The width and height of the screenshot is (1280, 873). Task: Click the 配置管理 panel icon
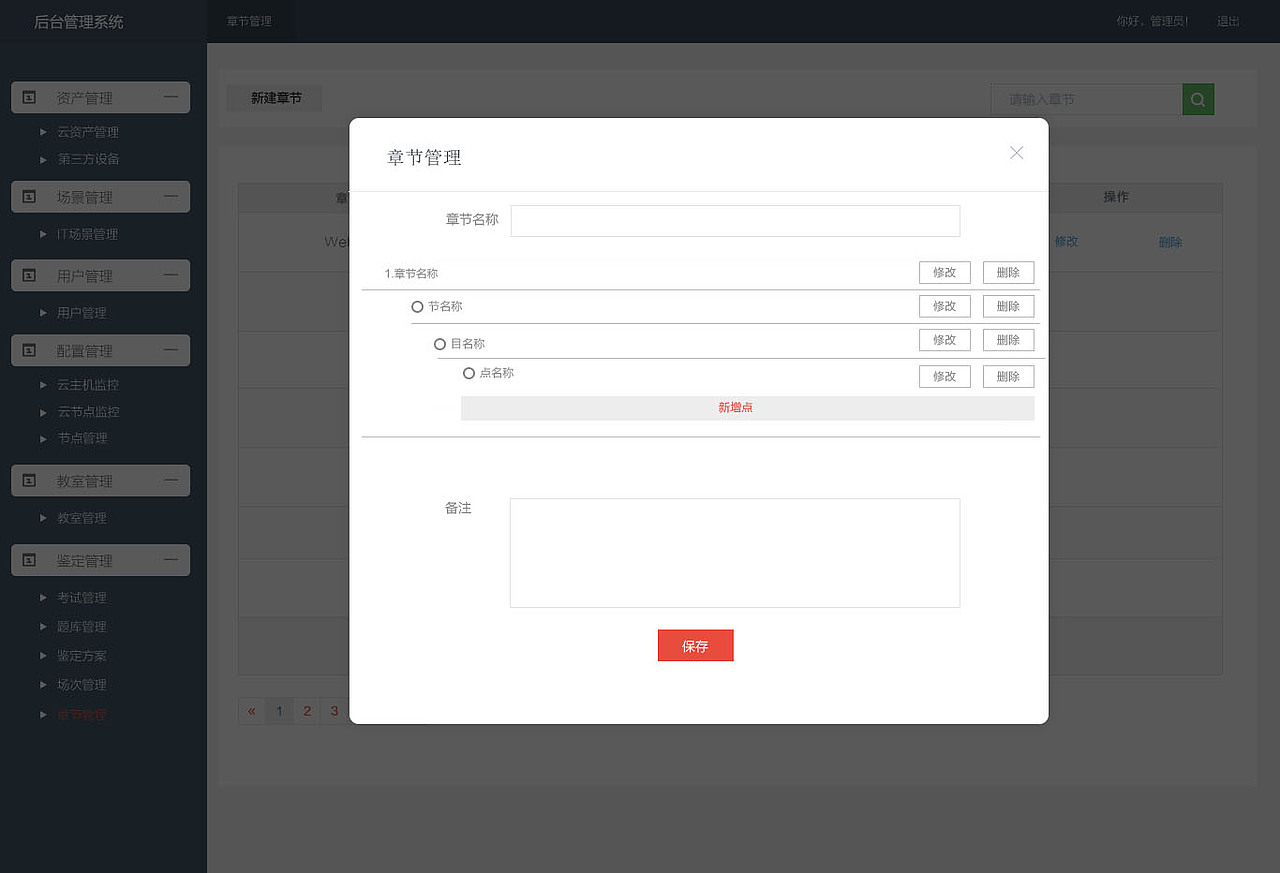click(29, 350)
